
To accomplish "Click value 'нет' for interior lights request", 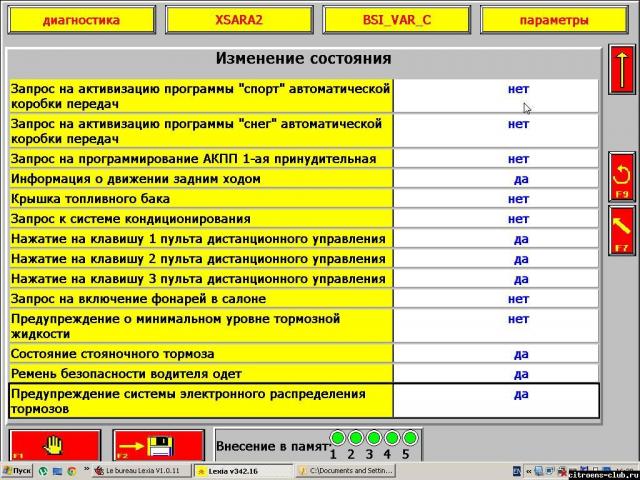I will click(518, 299).
